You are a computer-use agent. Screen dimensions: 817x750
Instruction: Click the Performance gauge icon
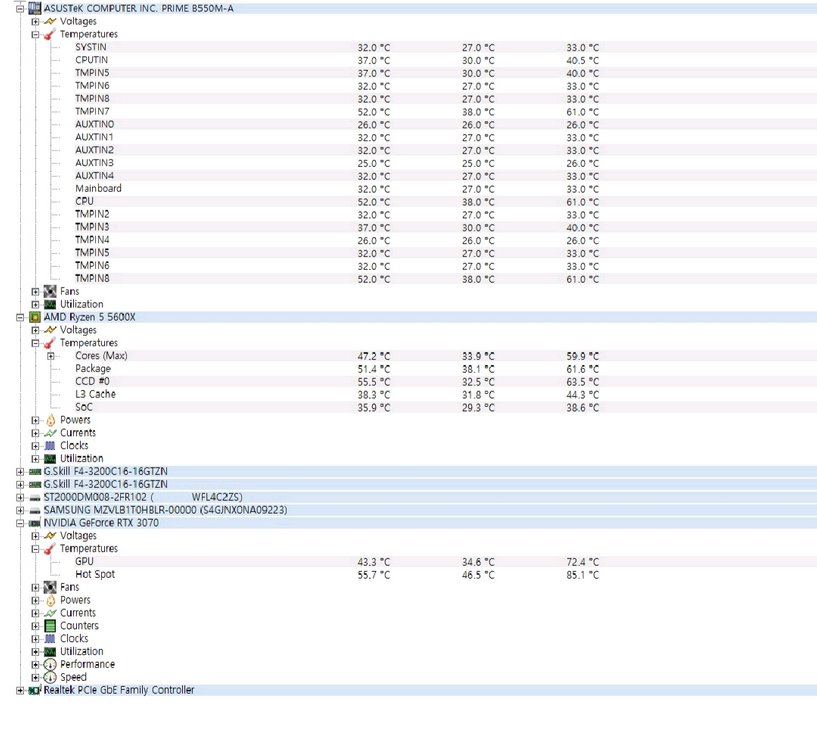coord(50,665)
